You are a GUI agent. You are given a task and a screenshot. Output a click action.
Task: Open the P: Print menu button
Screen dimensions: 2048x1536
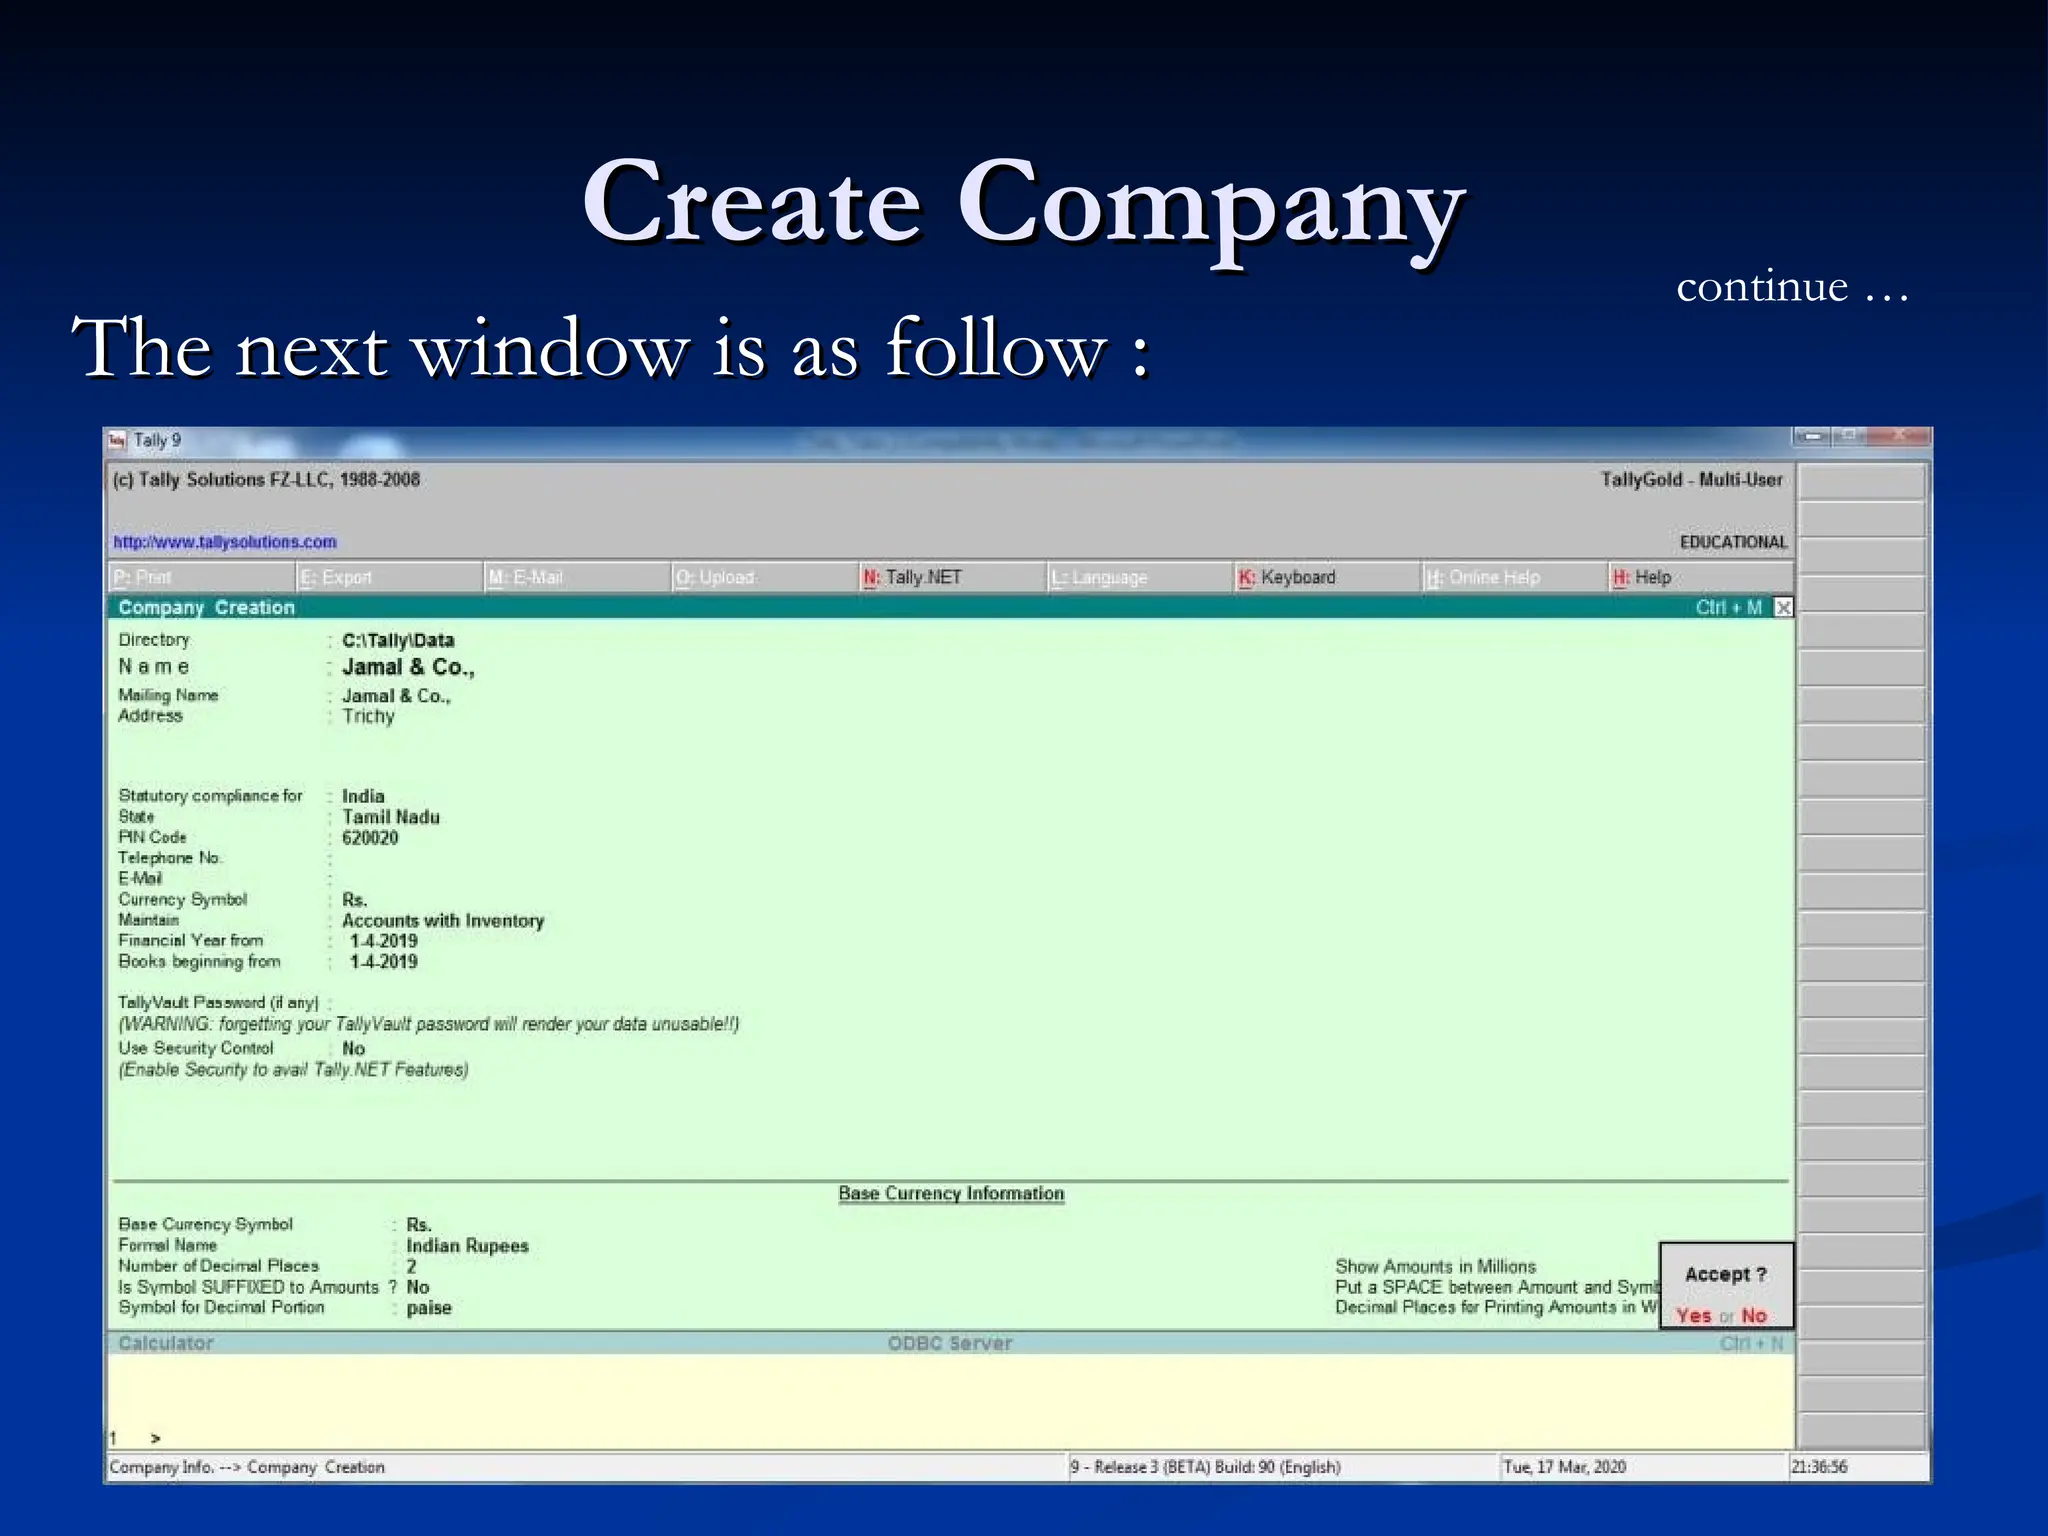201,577
